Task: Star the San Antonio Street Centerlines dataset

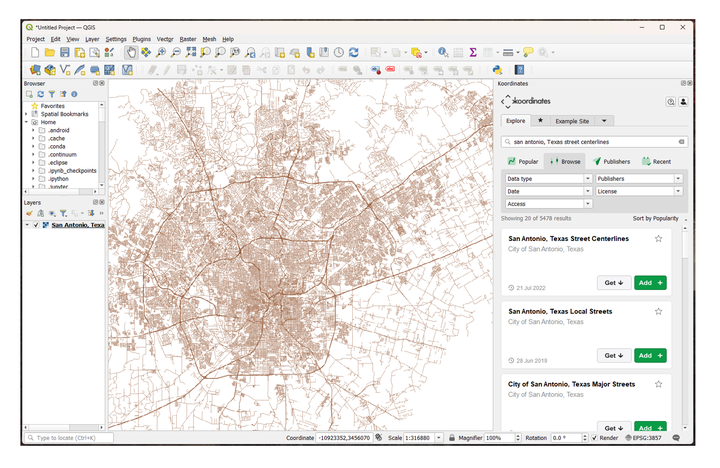Action: tap(658, 238)
